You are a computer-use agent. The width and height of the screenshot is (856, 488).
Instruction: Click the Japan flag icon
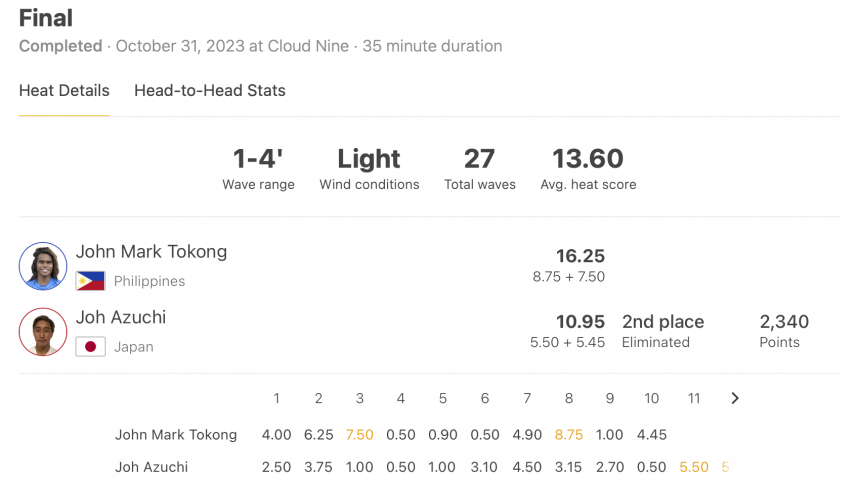pyautogui.click(x=91, y=347)
